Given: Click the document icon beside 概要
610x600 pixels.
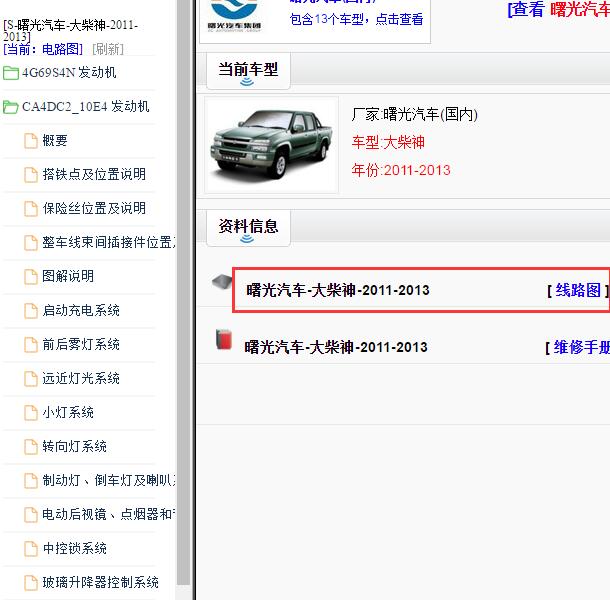Looking at the screenshot, I should pyautogui.click(x=31, y=141).
